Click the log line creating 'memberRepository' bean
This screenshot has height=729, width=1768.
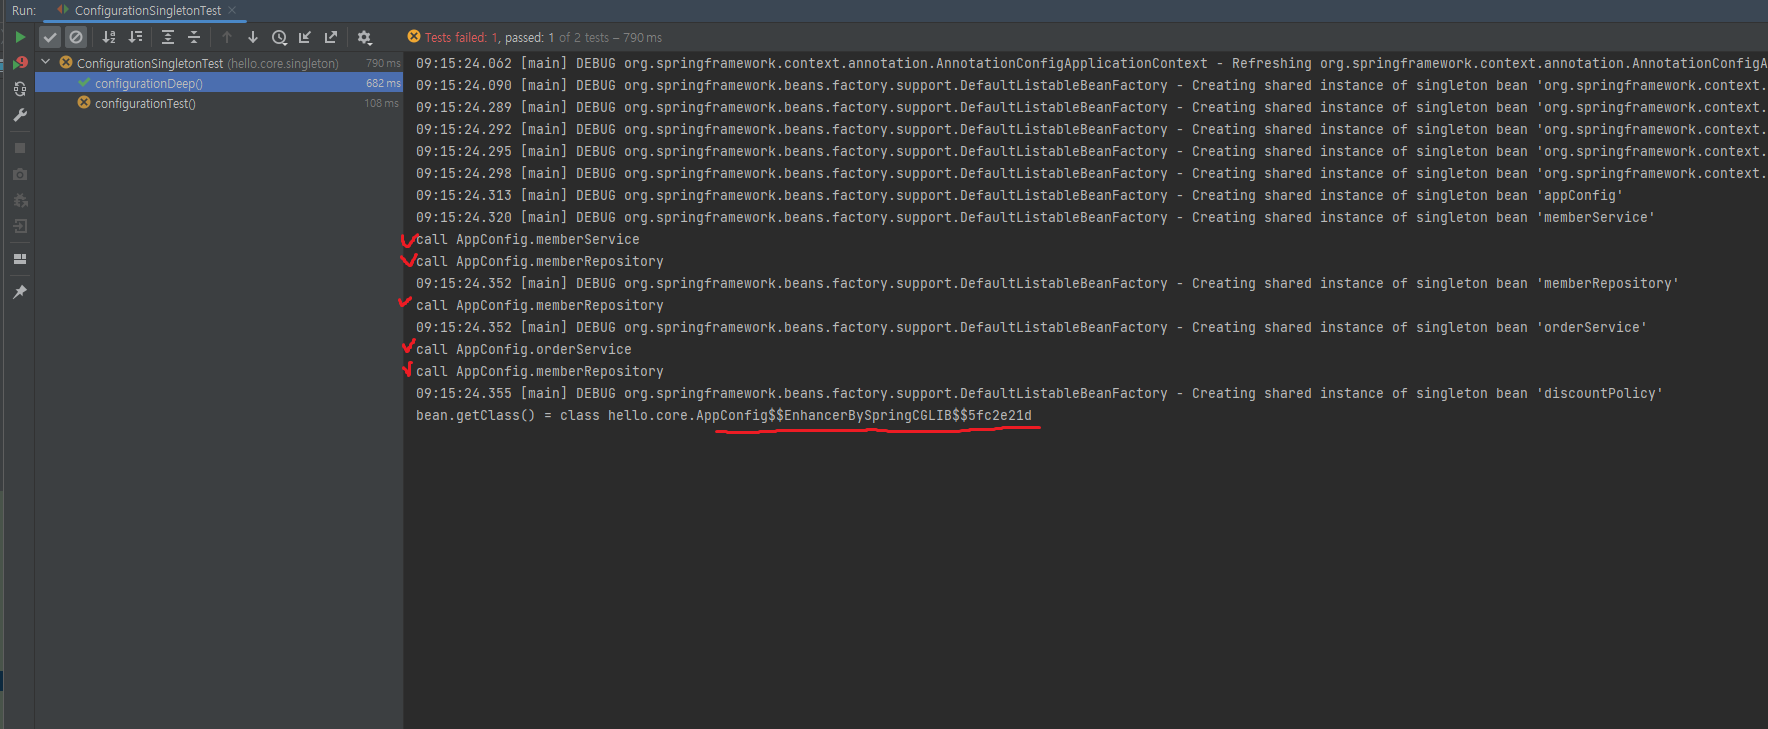(x=1047, y=284)
